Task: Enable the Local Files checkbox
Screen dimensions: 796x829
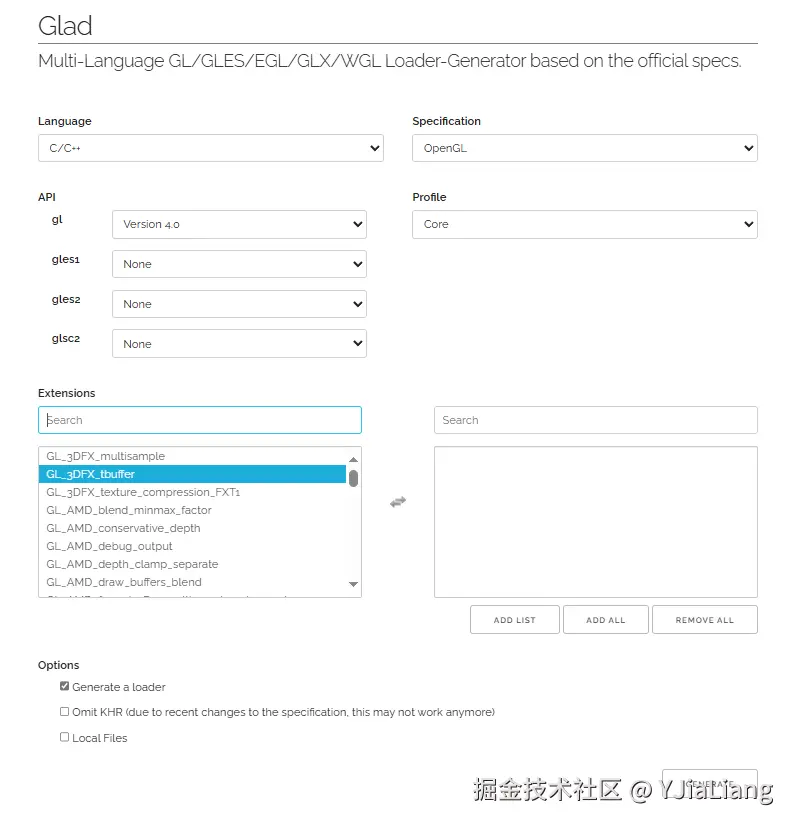Action: (x=64, y=736)
